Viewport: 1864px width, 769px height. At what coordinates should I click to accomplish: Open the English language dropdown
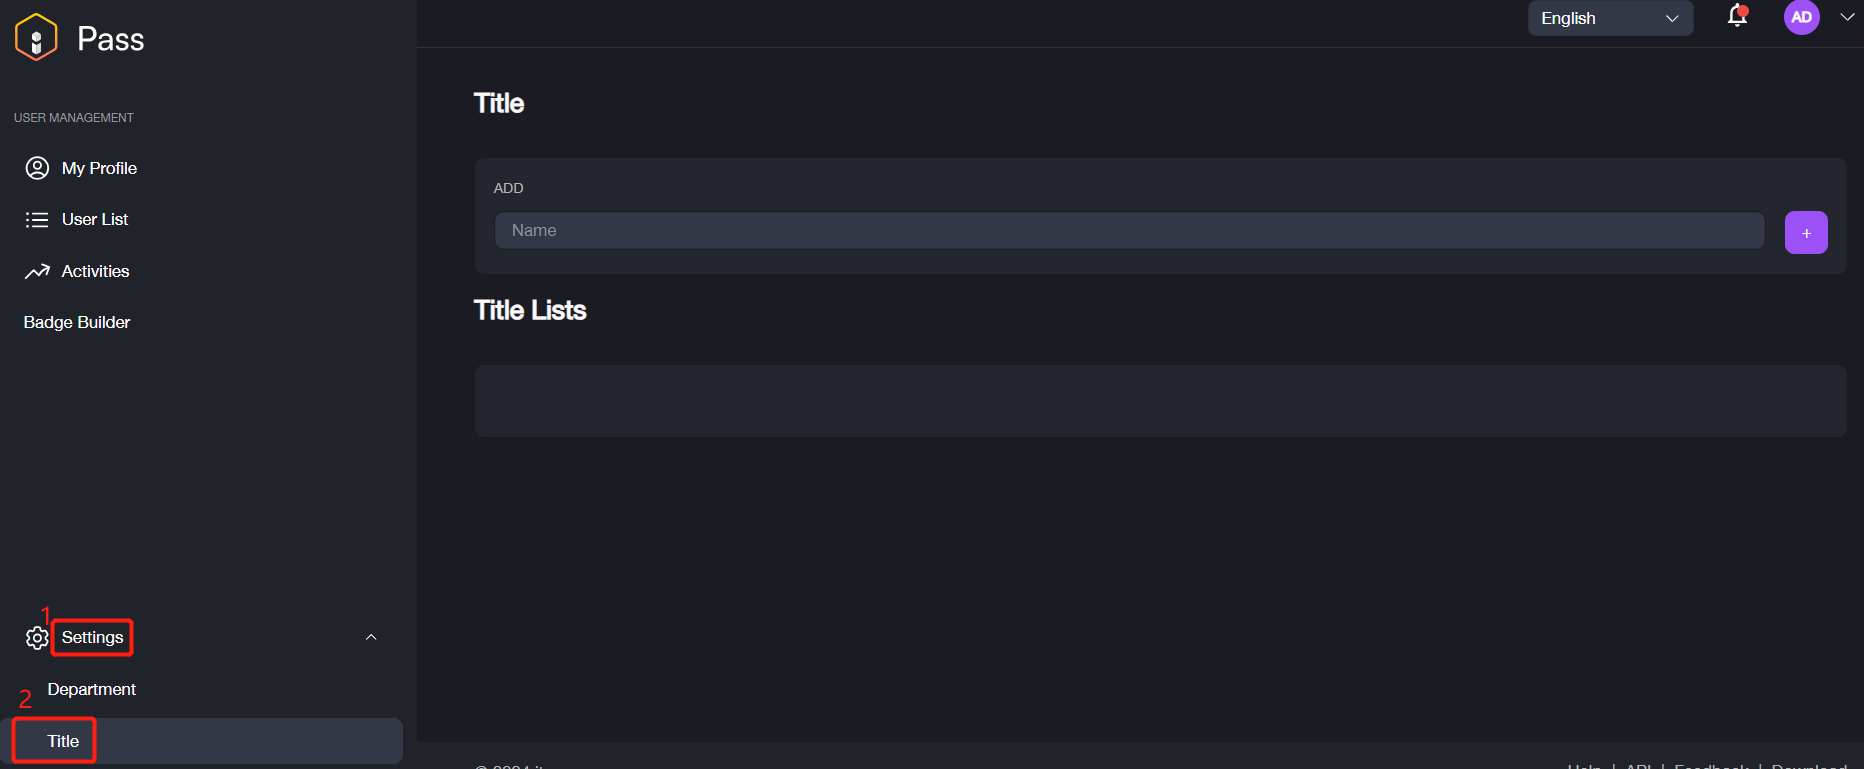pos(1609,18)
